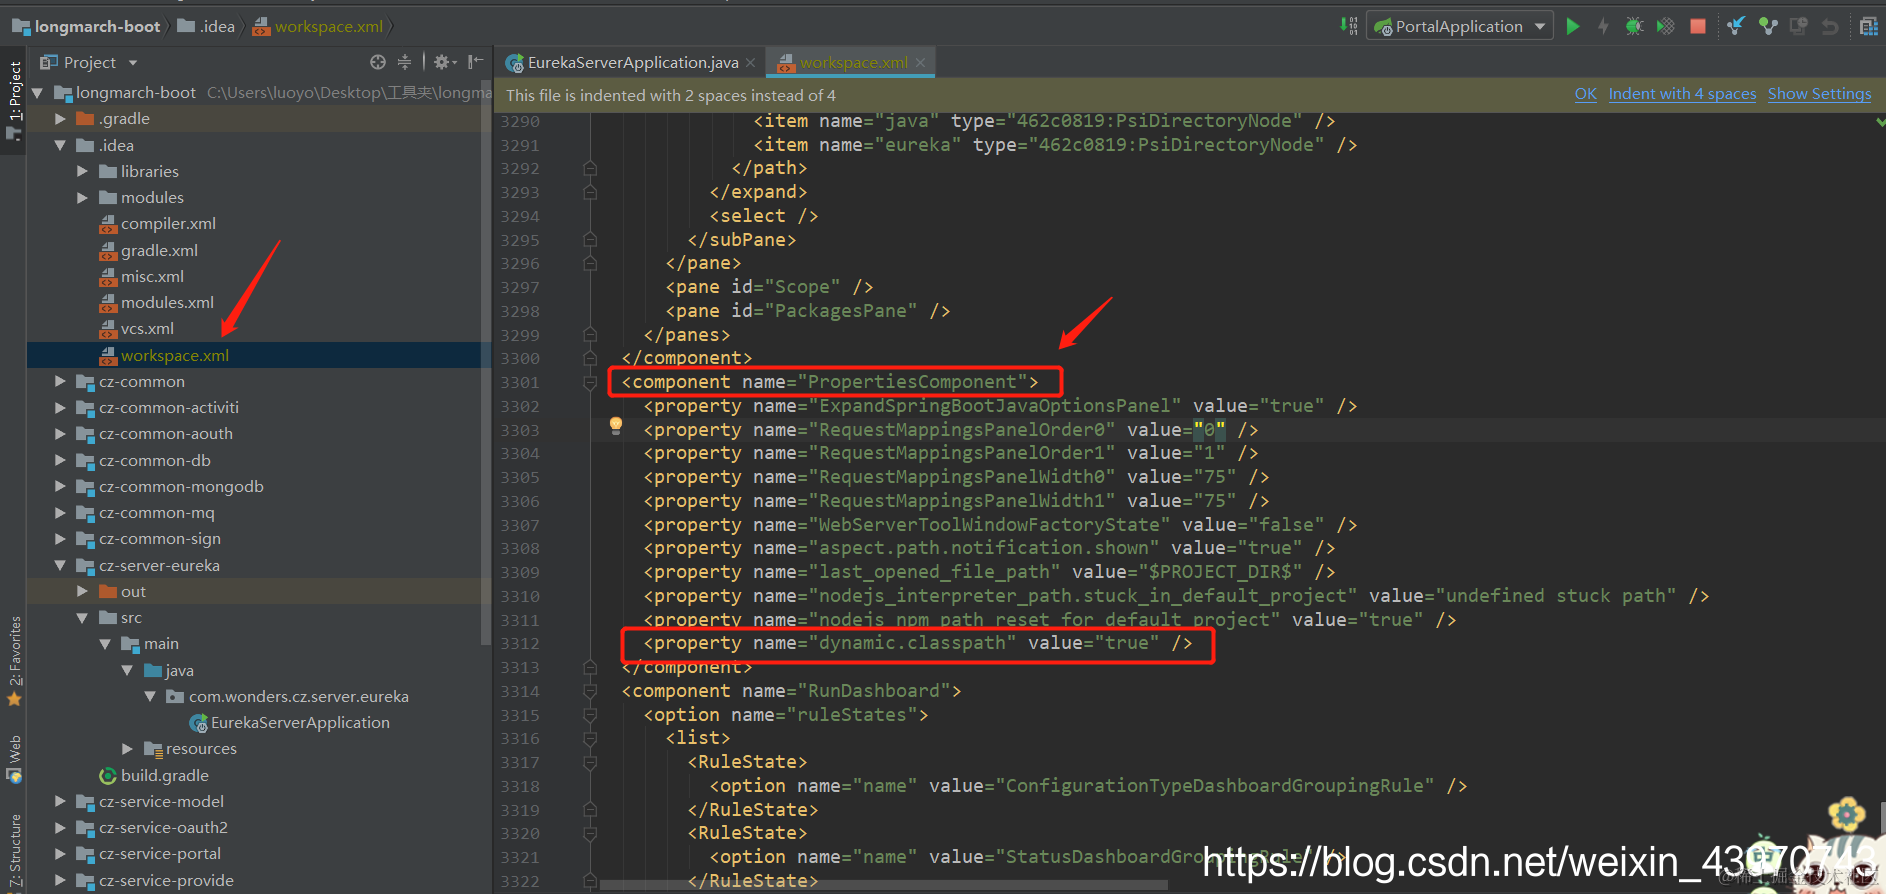Viewport: 1886px width, 894px height.
Task: Click .idea in the navigation breadcrumb
Action: pyautogui.click(x=206, y=27)
